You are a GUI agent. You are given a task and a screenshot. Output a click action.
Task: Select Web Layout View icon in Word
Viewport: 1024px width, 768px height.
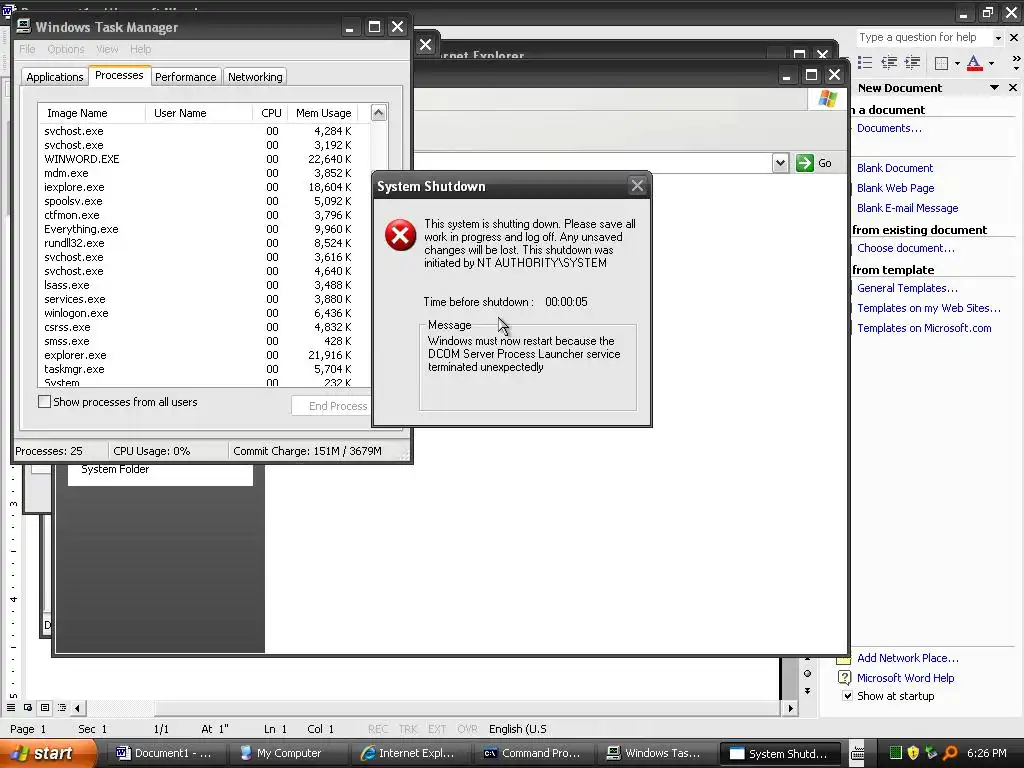(x=27, y=707)
